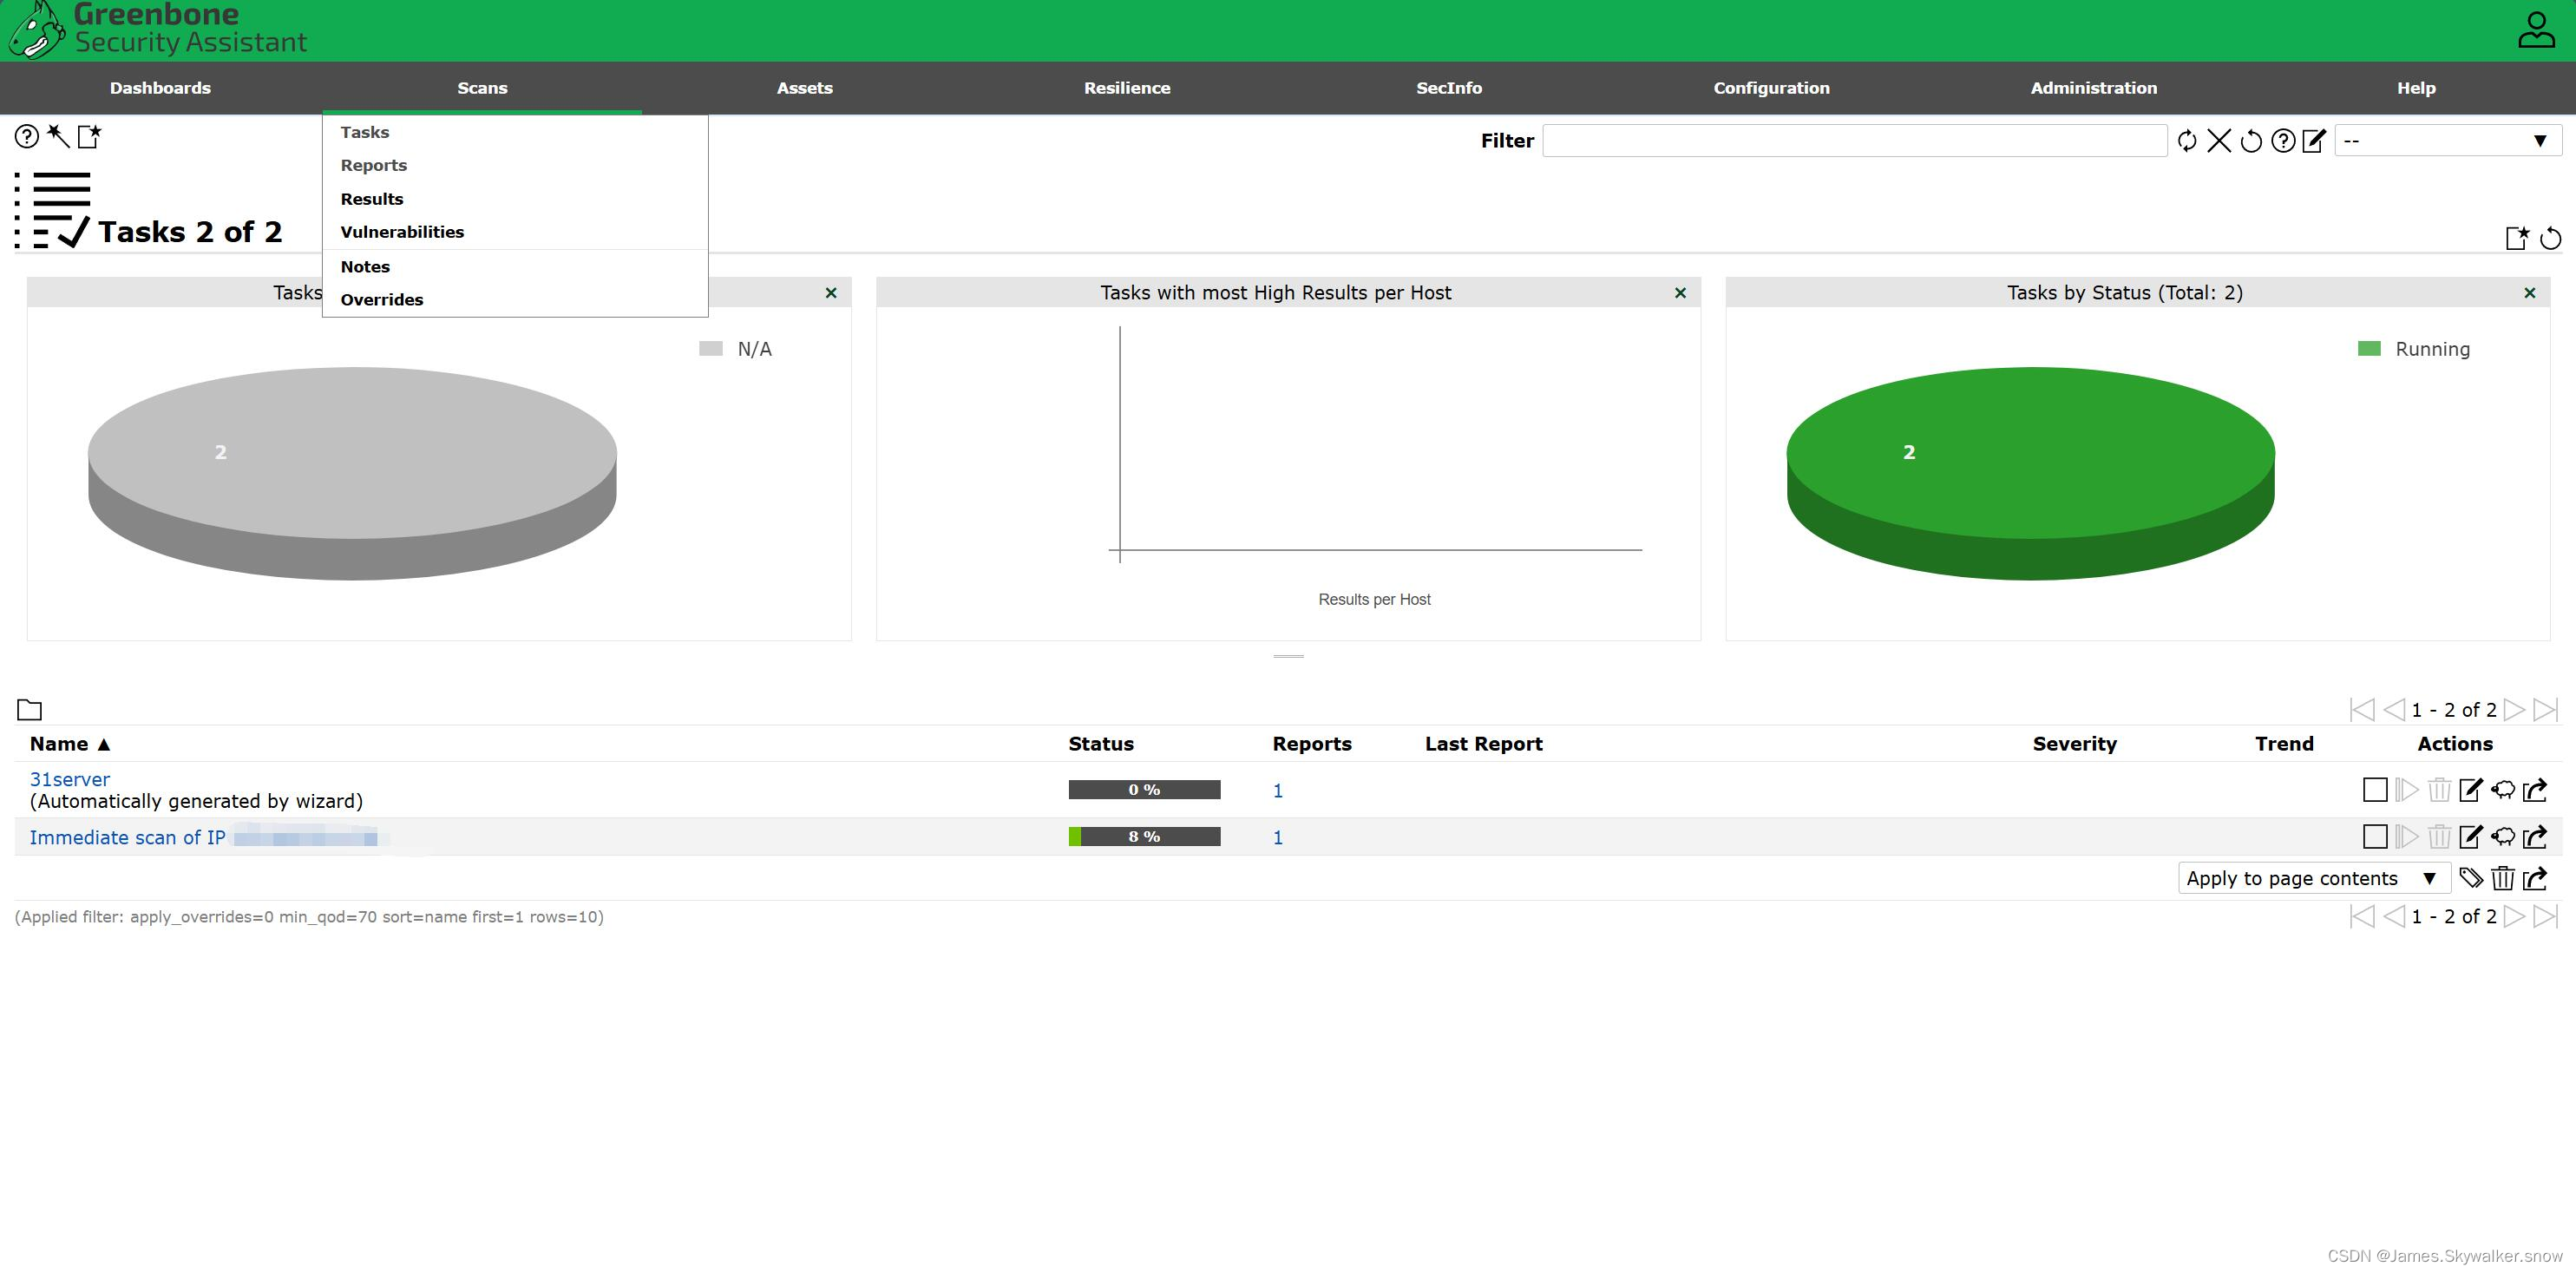Select Reports from Scans menu
Viewport: 2576px width, 1273px height.
pyautogui.click(x=373, y=166)
